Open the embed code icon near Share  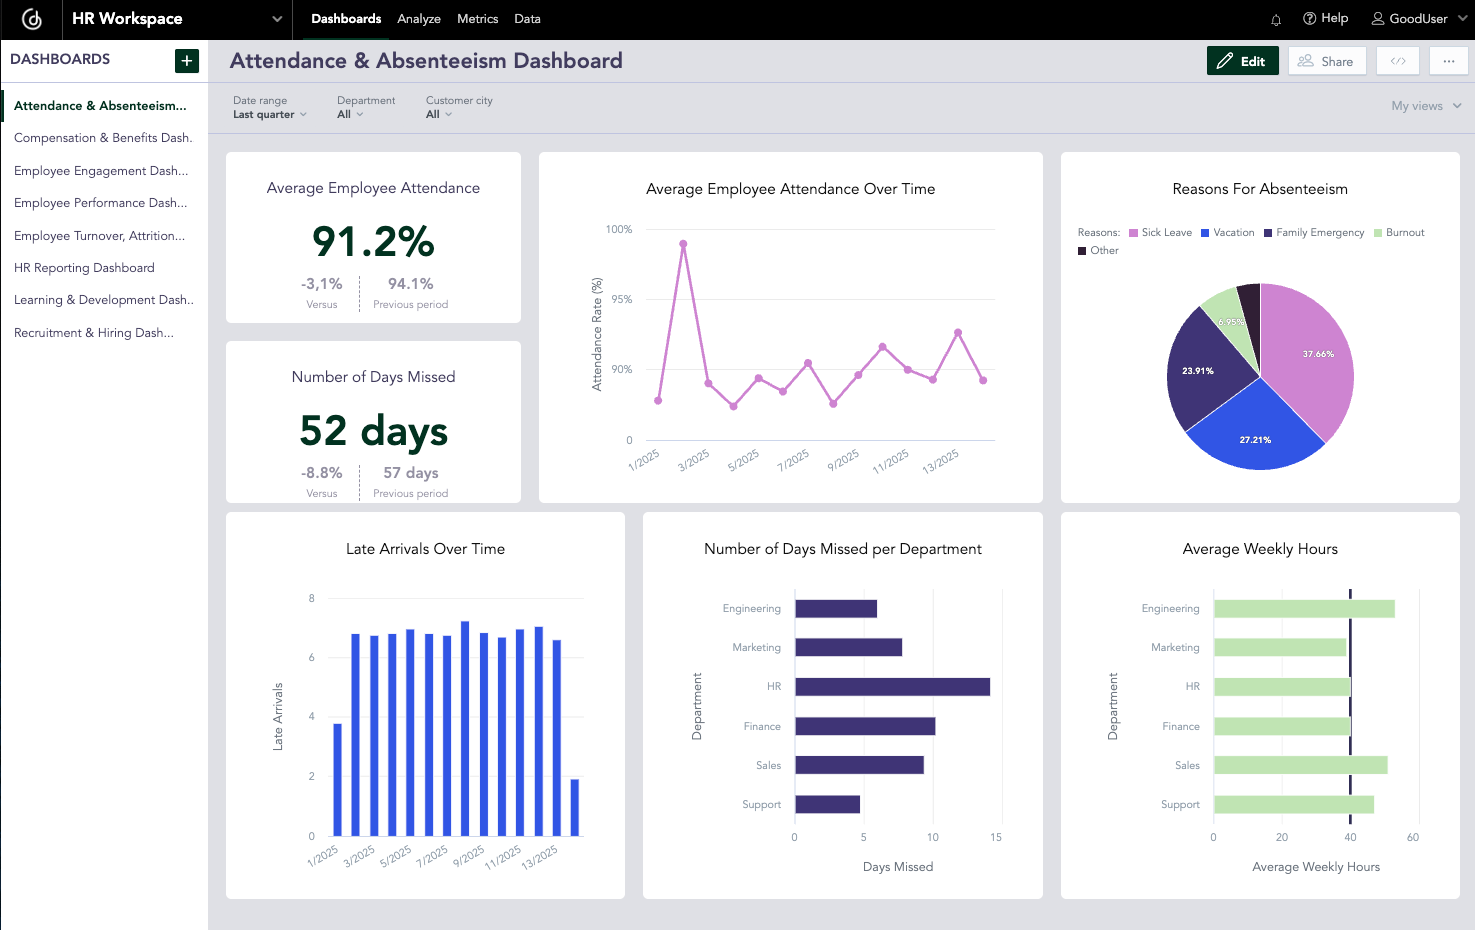pos(1397,60)
